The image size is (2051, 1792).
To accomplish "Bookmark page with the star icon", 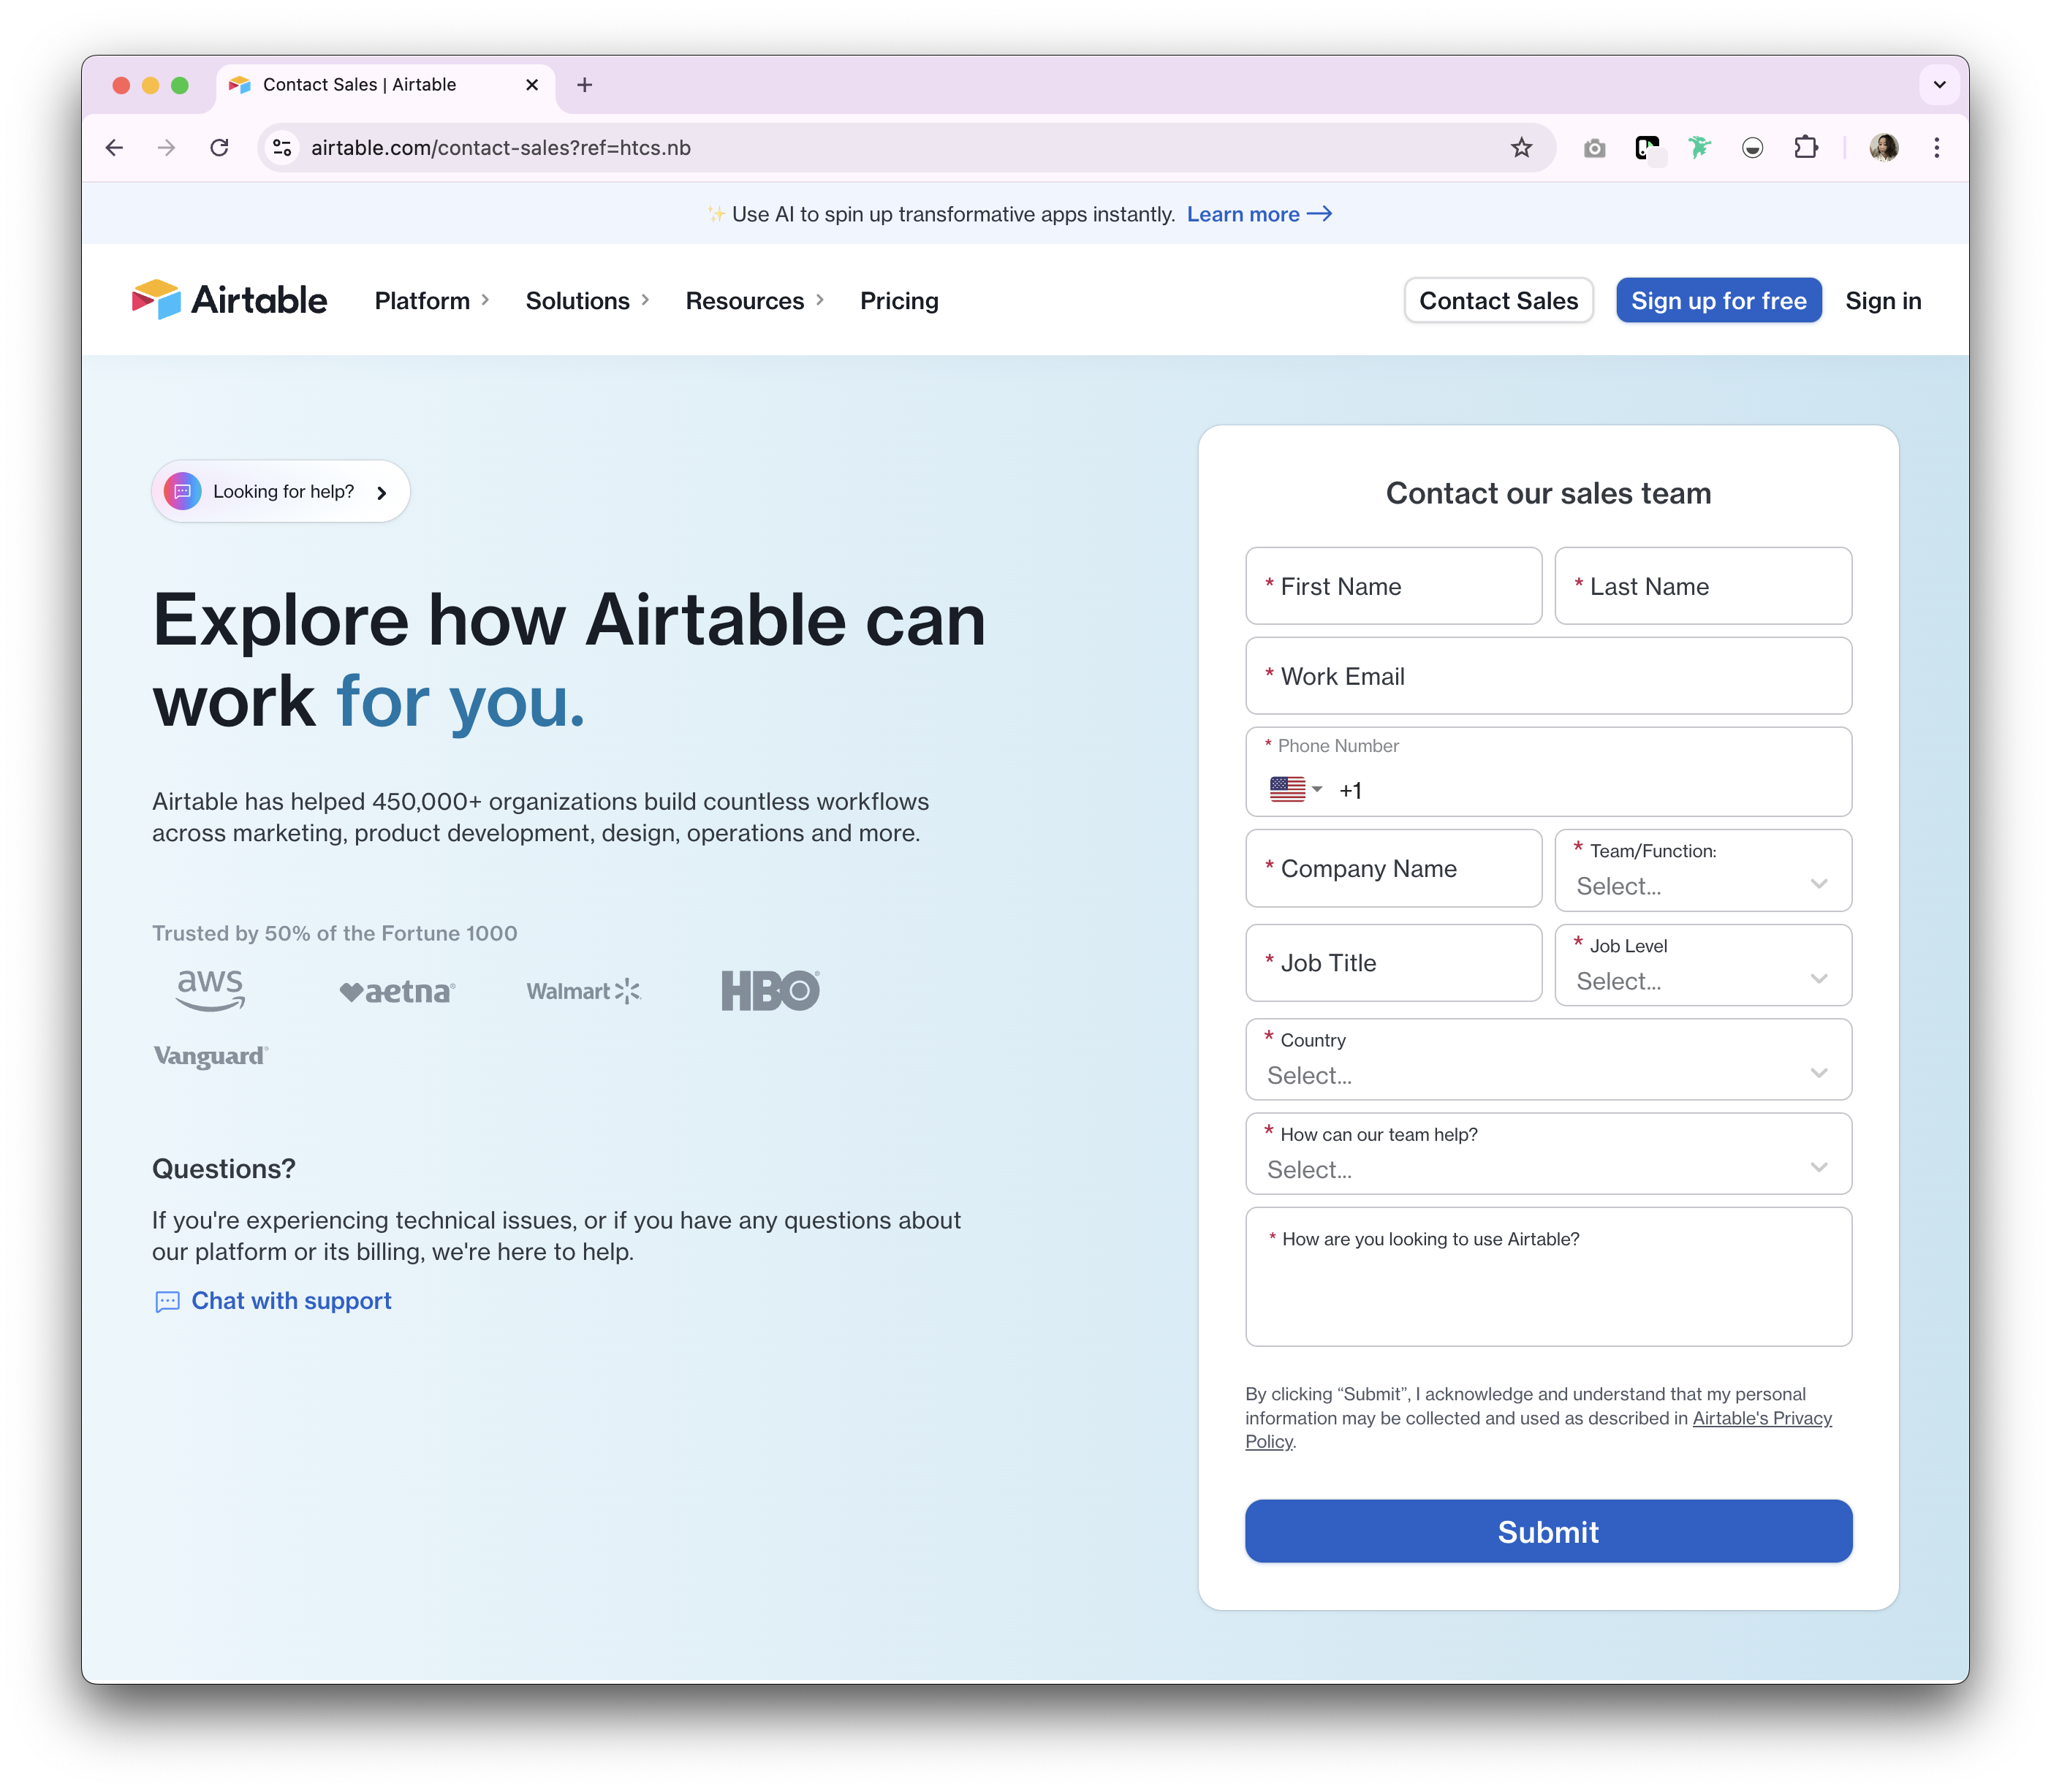I will [x=1521, y=148].
